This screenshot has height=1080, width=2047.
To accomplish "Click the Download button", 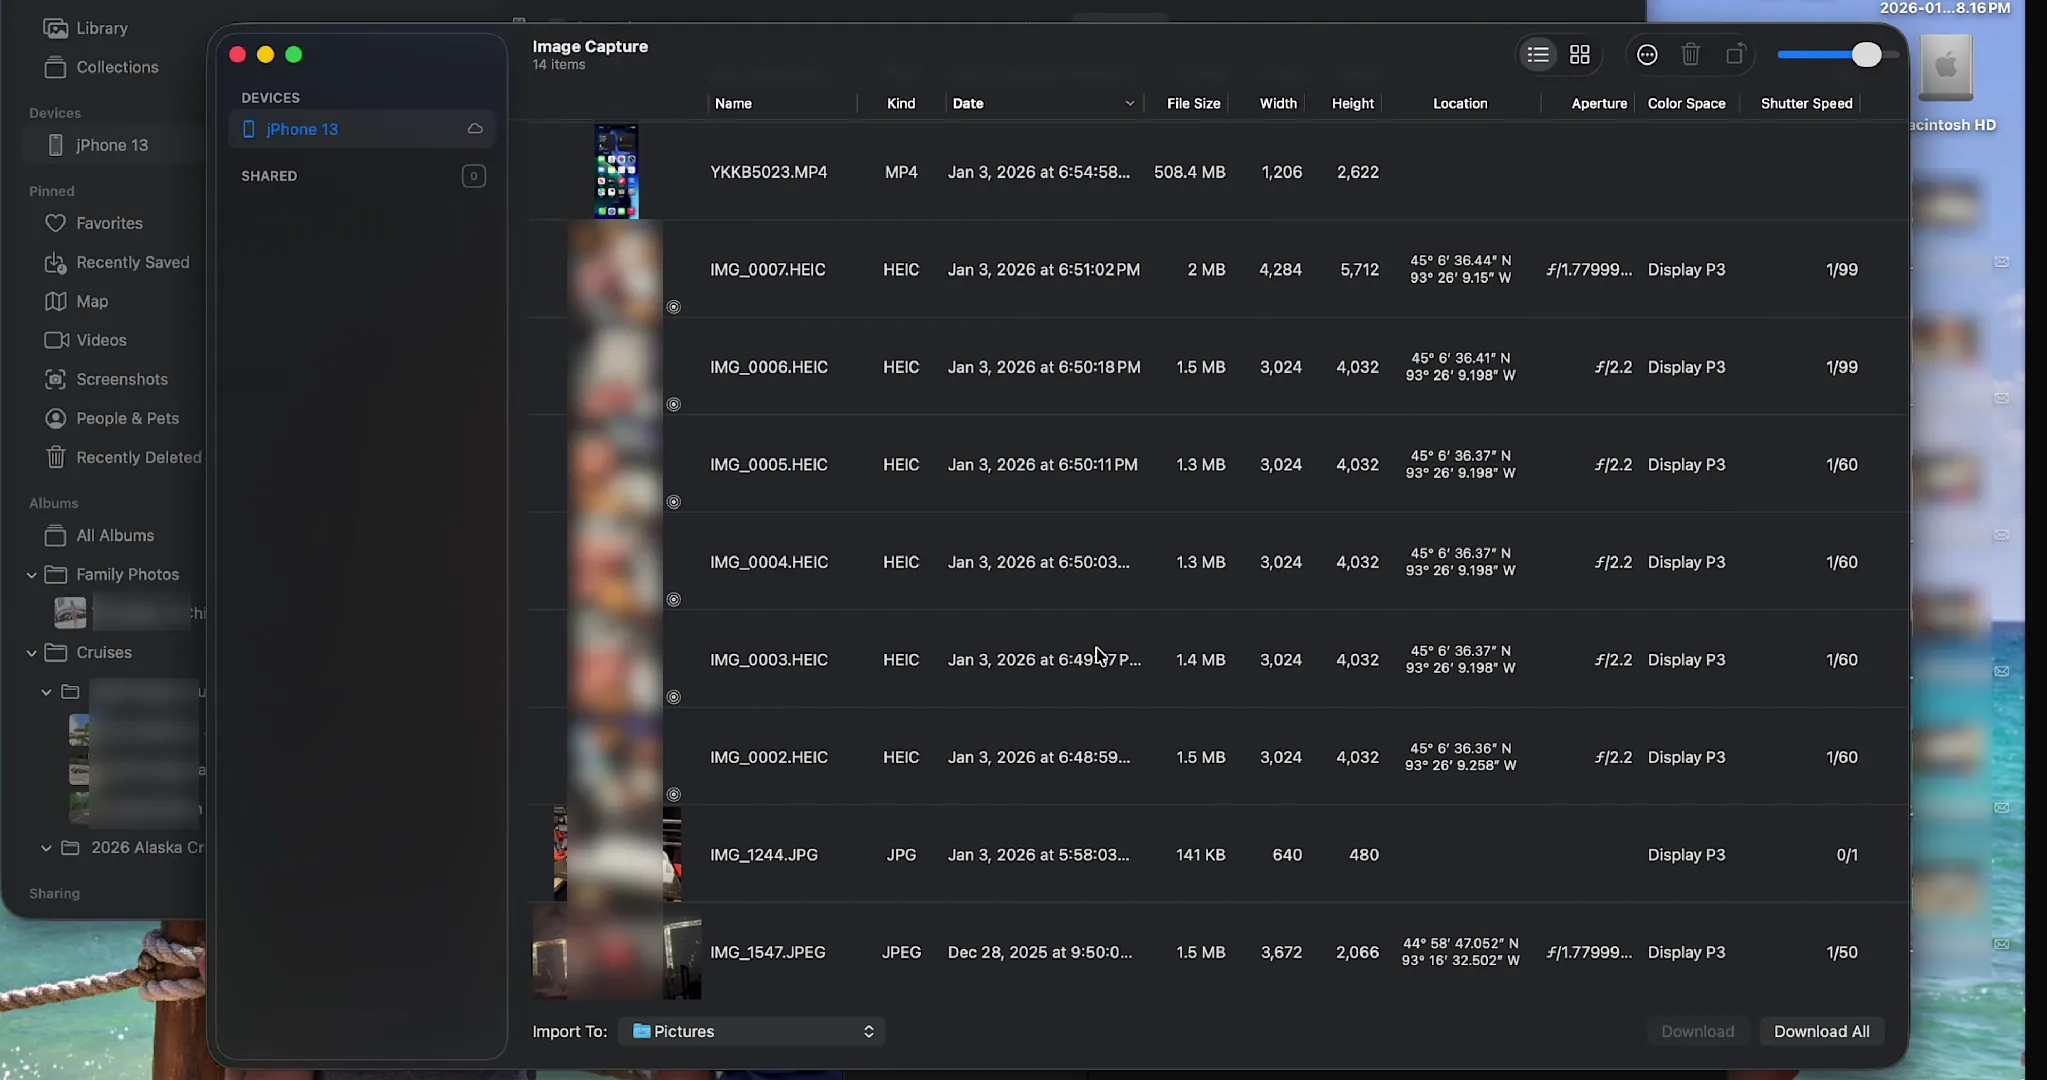I will [1697, 1031].
